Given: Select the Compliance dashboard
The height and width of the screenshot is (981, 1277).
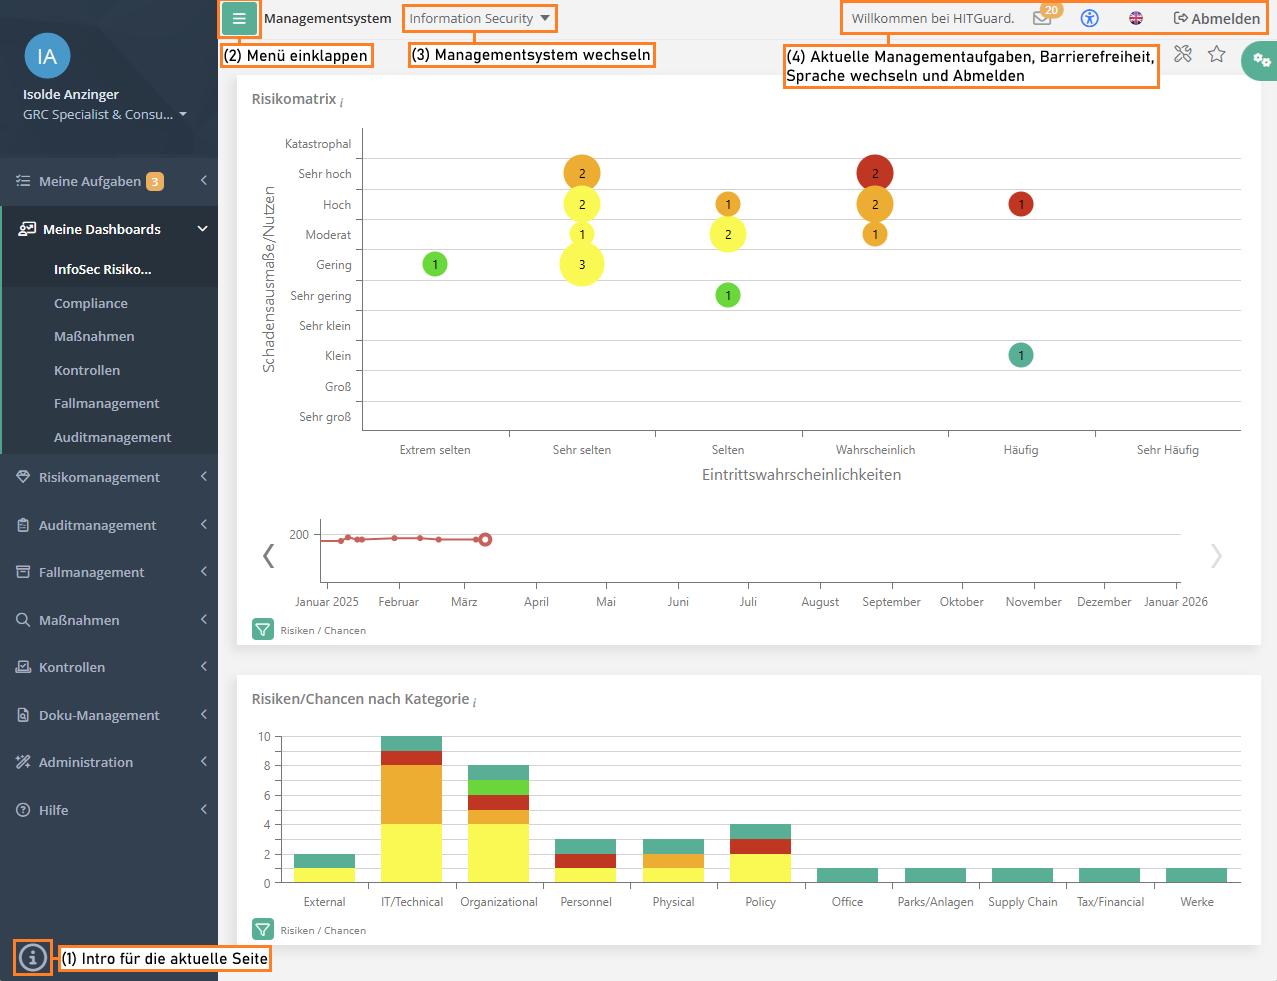Looking at the screenshot, I should (x=91, y=303).
